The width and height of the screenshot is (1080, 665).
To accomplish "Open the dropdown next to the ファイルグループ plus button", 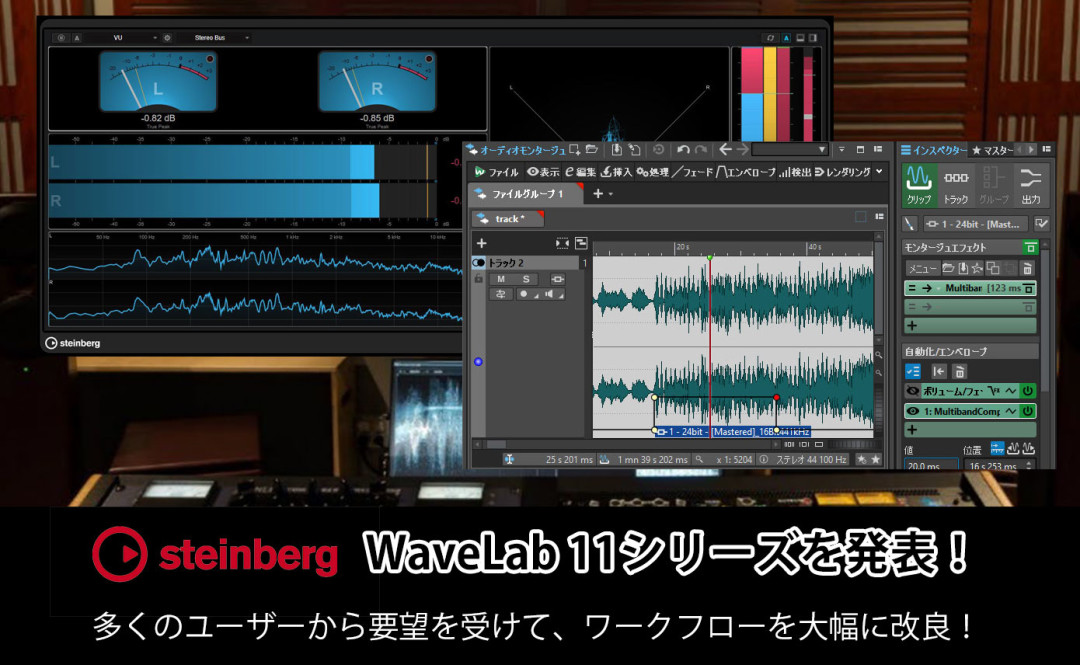I will click(x=610, y=193).
